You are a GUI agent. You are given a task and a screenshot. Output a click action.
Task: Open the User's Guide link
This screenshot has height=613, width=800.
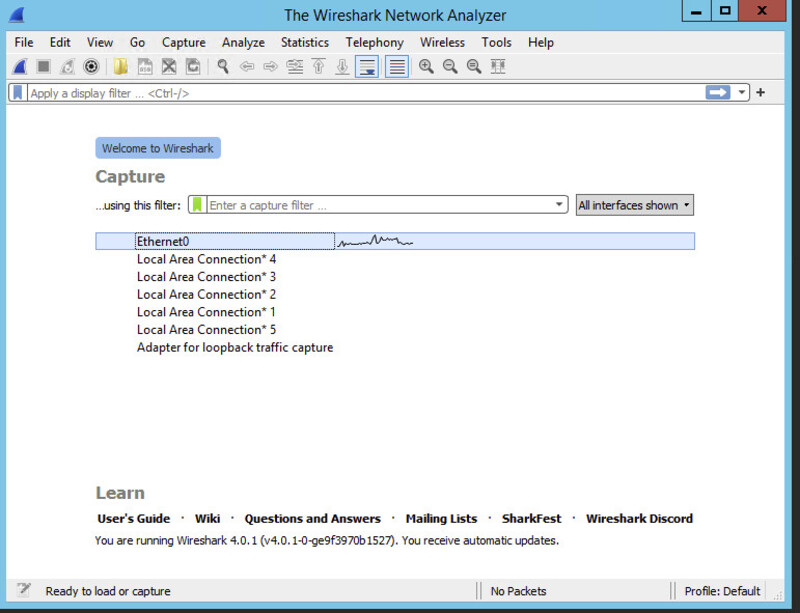pyautogui.click(x=133, y=519)
